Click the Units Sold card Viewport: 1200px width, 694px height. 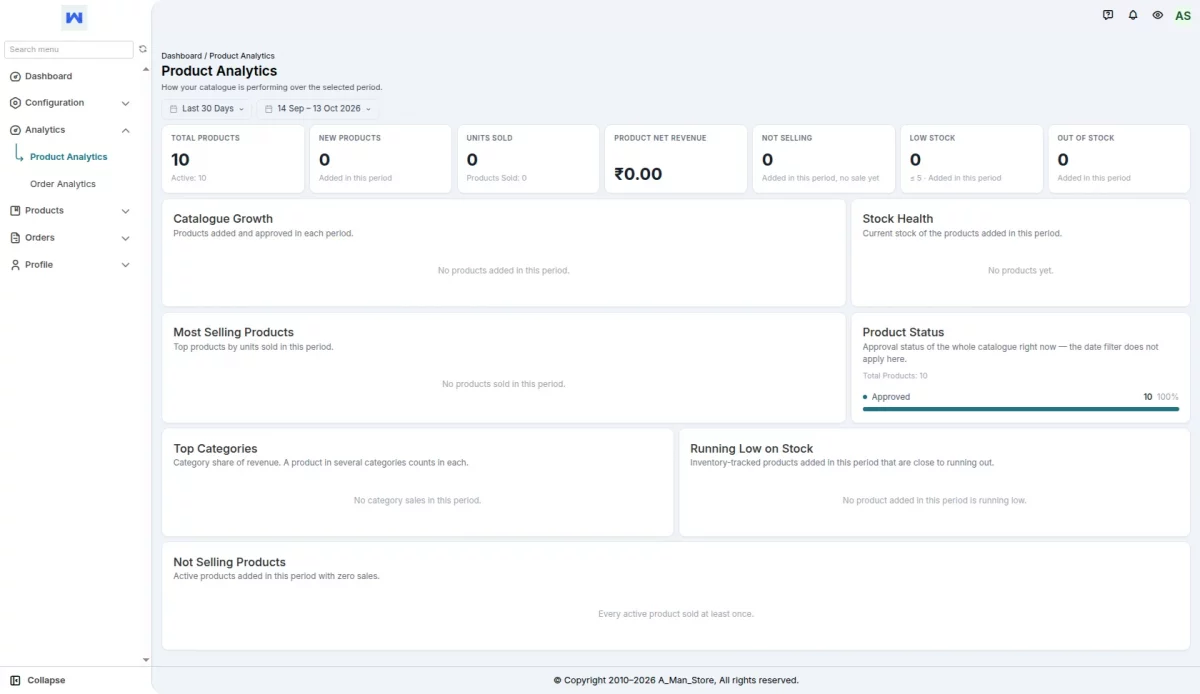click(x=528, y=159)
